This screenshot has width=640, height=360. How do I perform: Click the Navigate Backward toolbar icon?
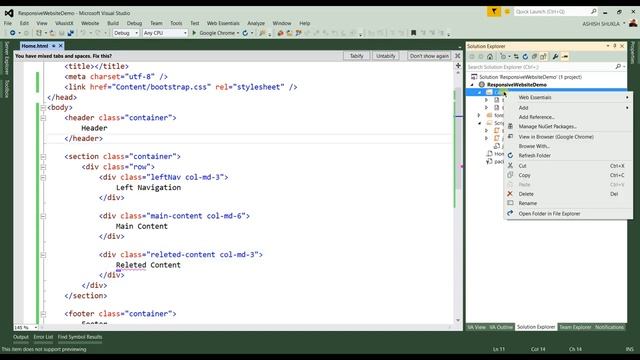coord(12,33)
